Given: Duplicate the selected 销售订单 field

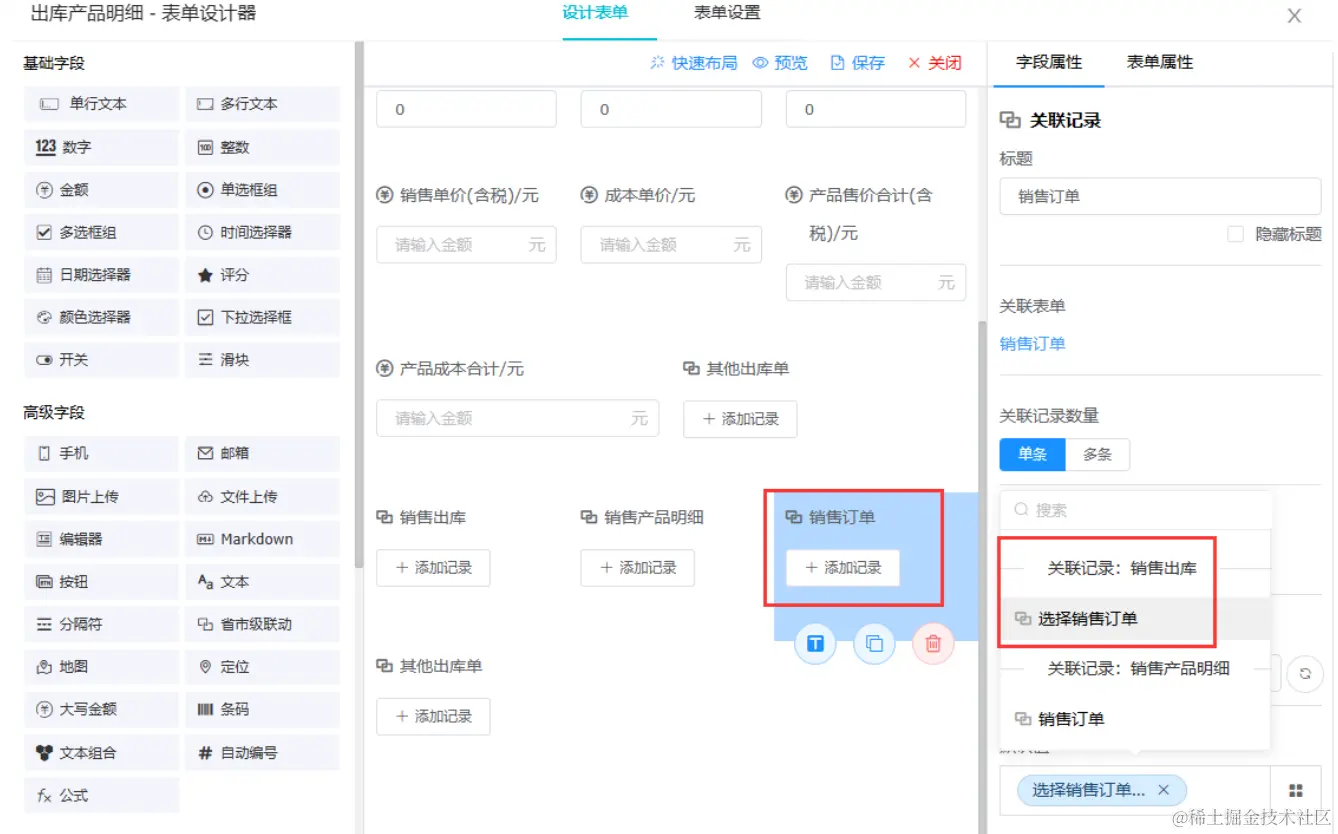Looking at the screenshot, I should tap(874, 644).
